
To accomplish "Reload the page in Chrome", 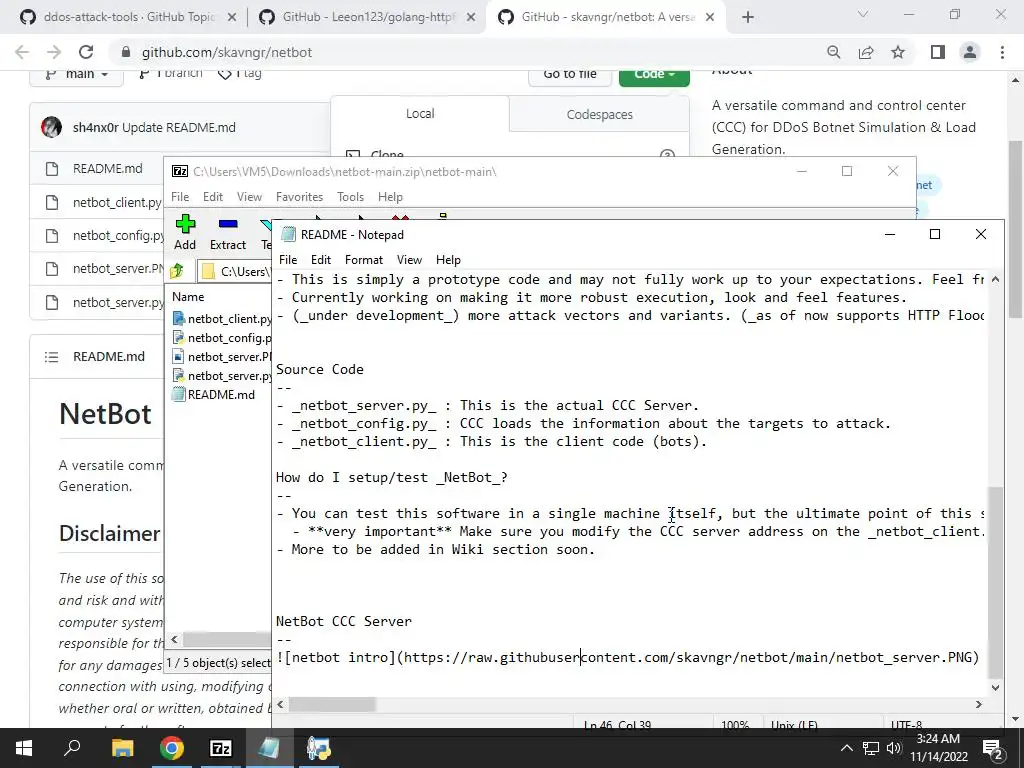I will 86,52.
